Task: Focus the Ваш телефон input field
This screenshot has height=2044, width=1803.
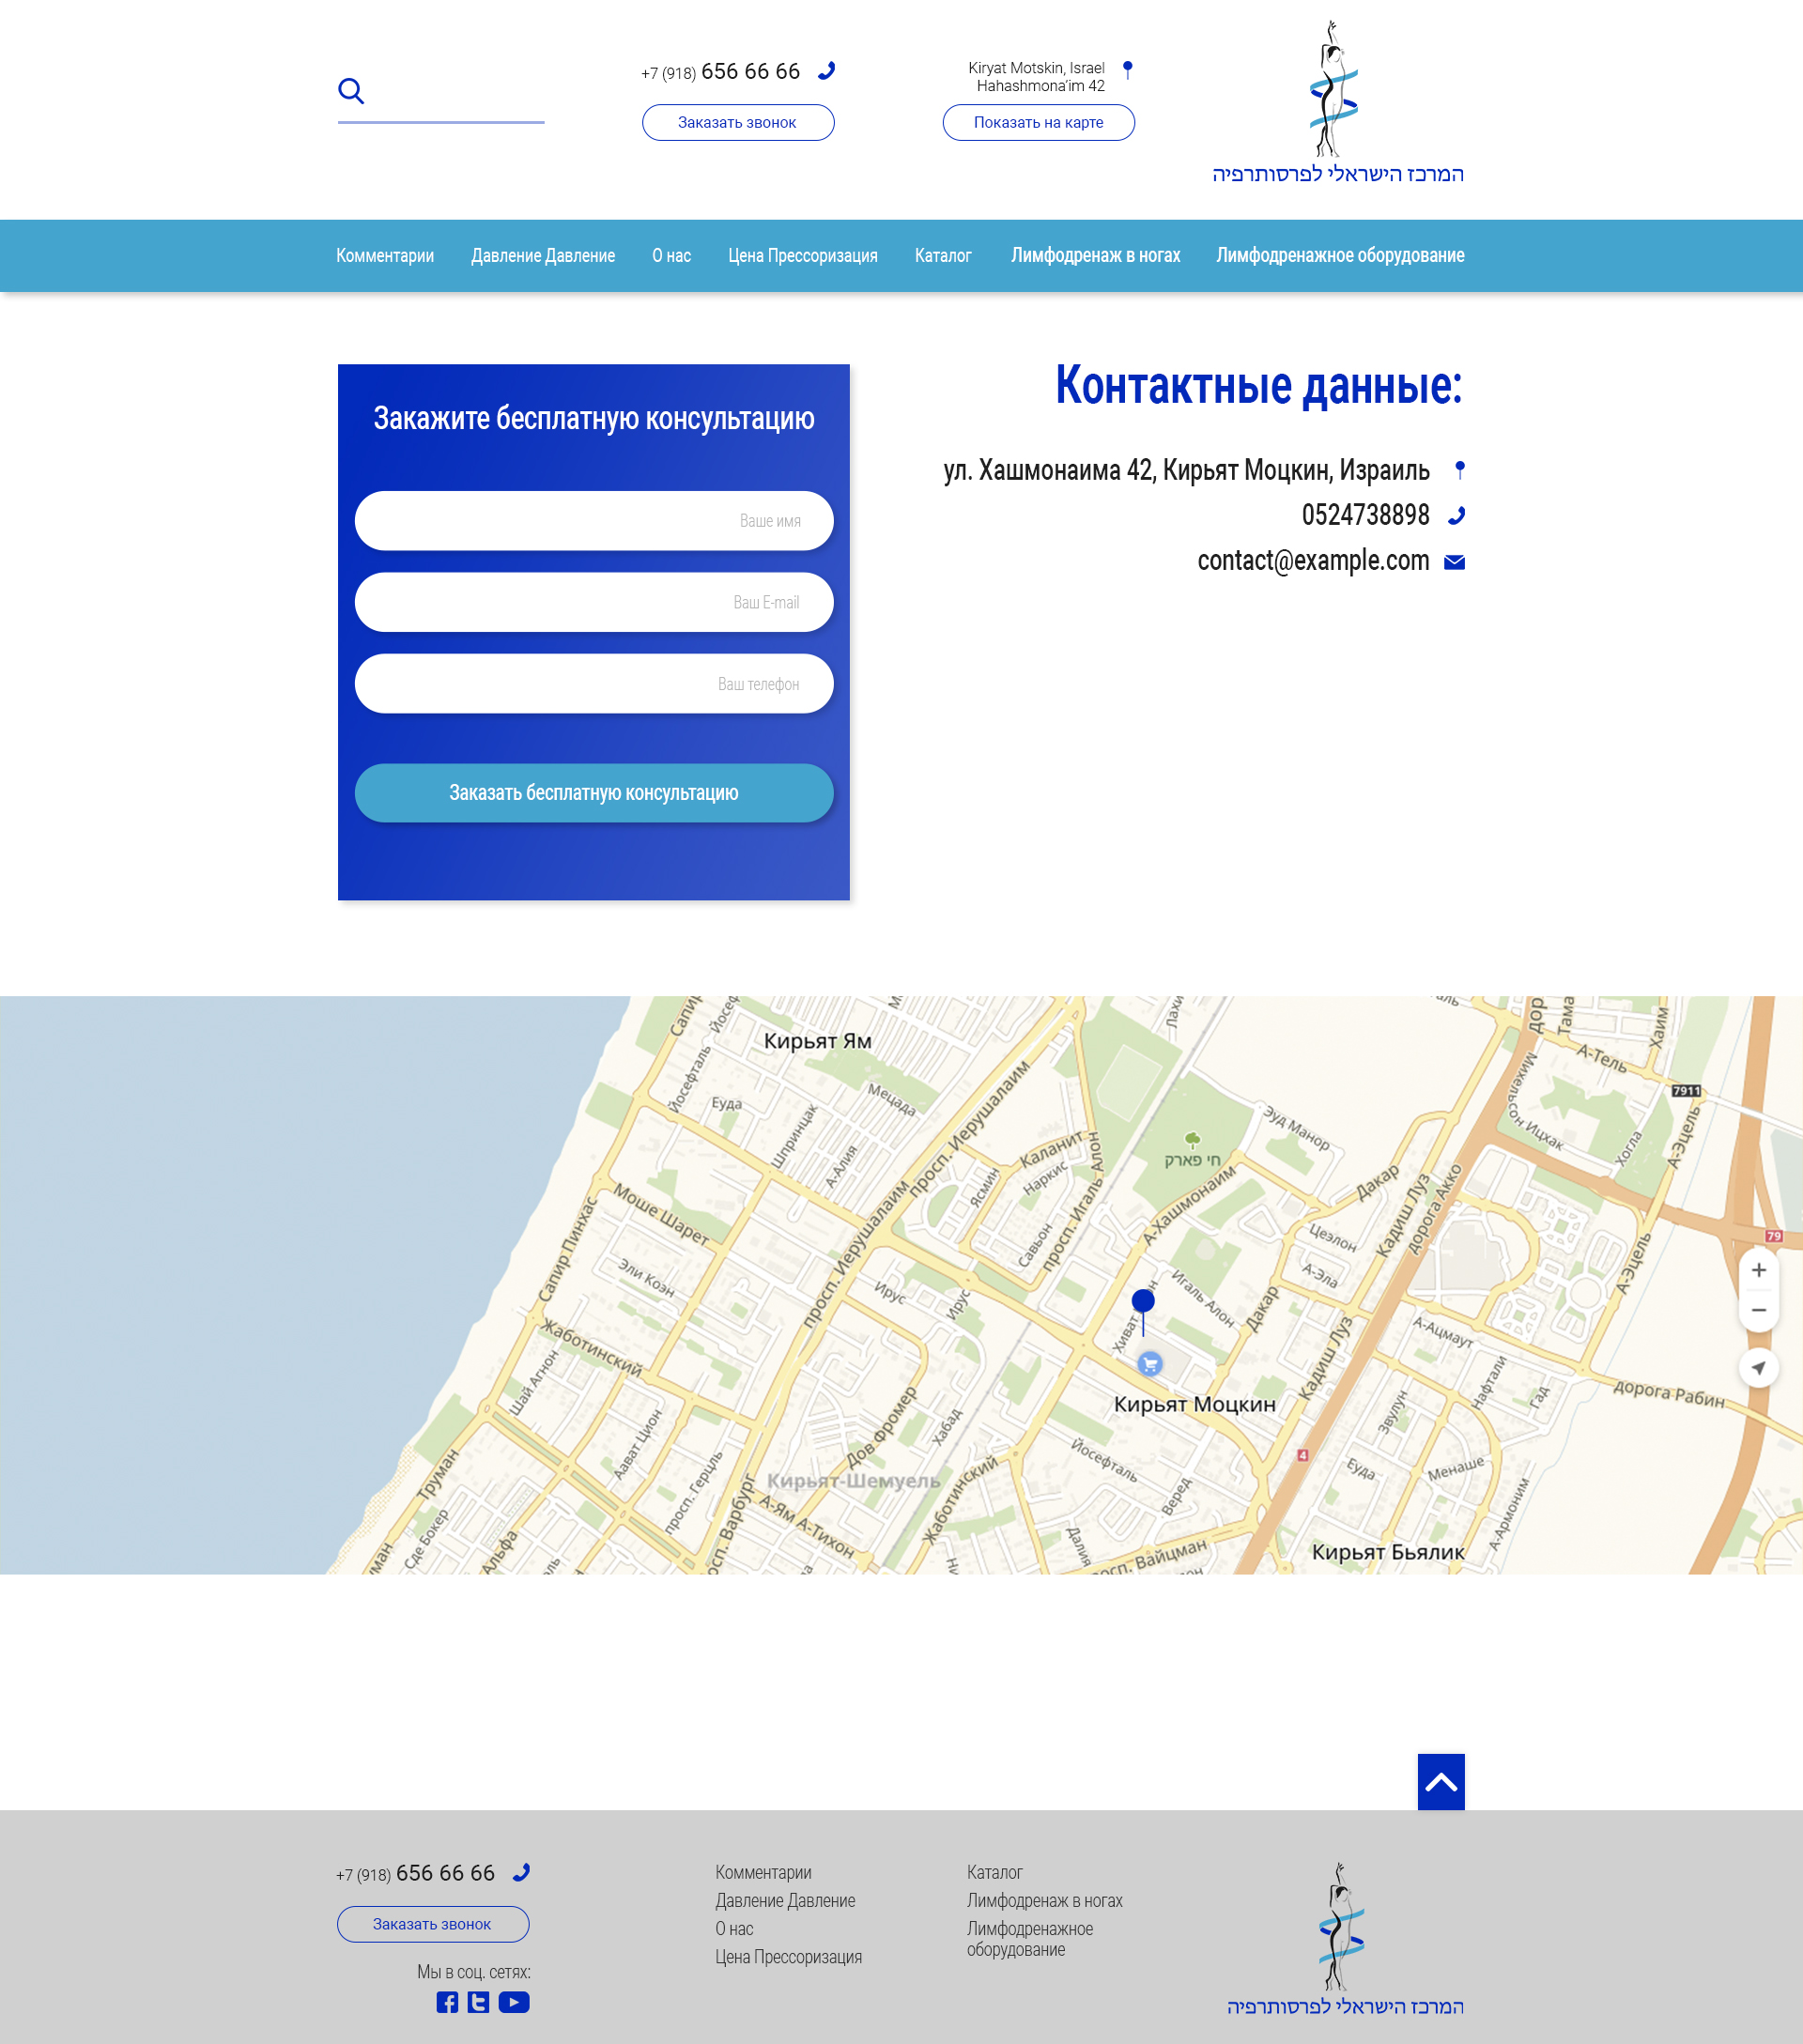Action: (x=593, y=684)
